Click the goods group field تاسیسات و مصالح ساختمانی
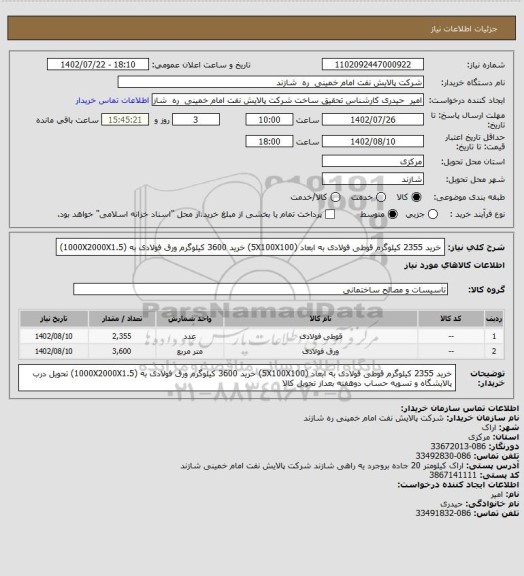Screen dimensions: 524x576 pos(260,289)
